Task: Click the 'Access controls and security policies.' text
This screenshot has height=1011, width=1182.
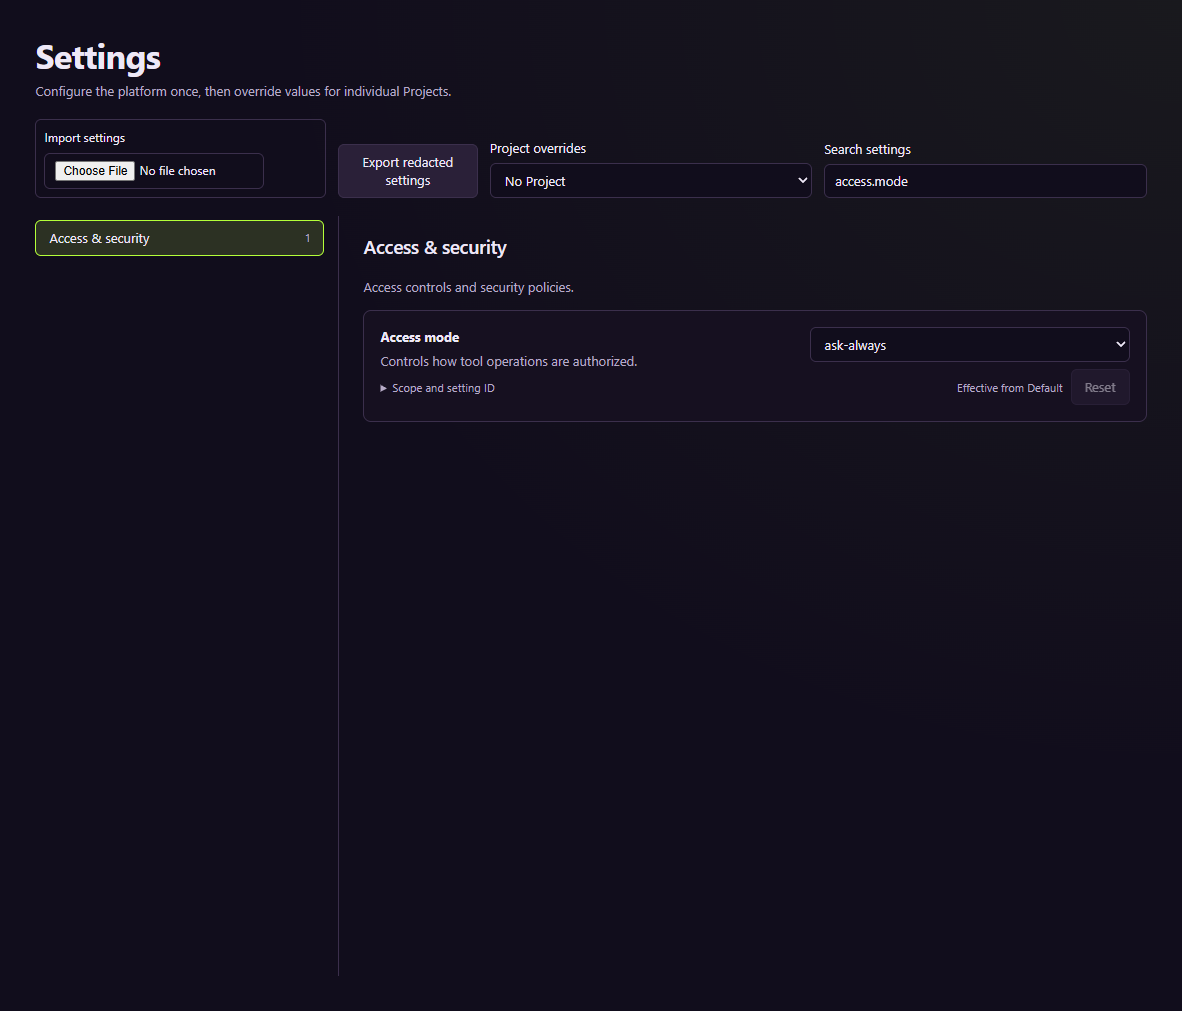Action: pyautogui.click(x=468, y=287)
